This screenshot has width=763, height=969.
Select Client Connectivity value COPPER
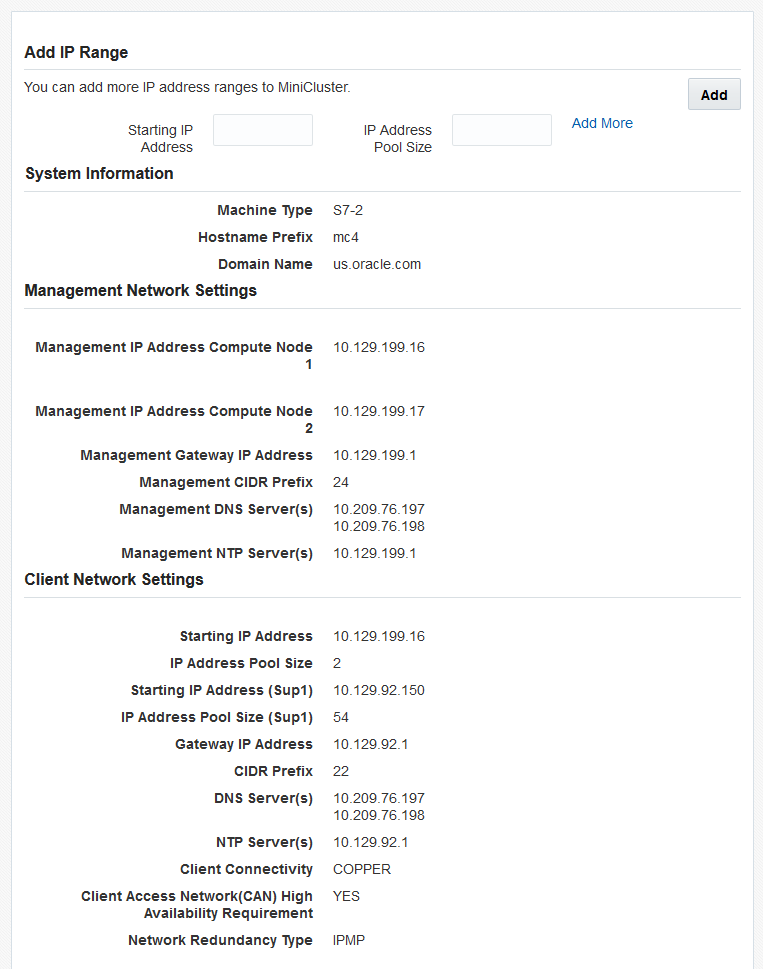(x=362, y=870)
